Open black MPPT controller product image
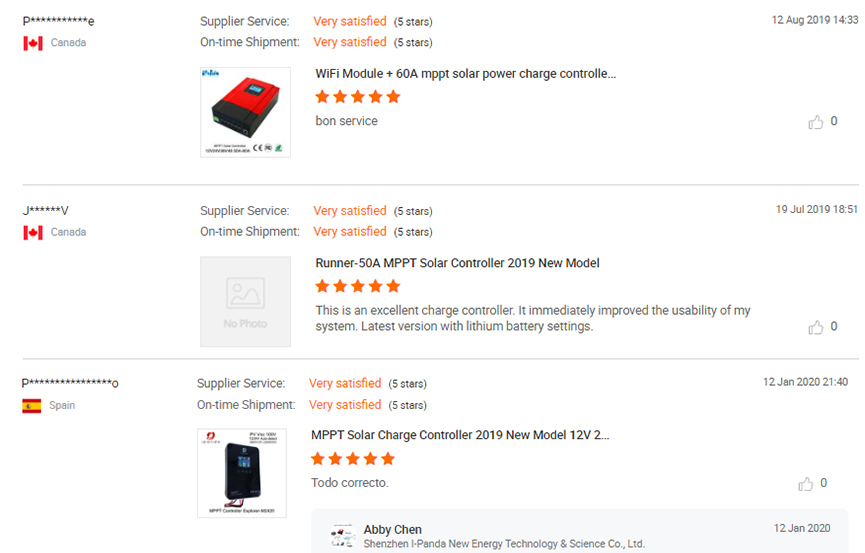Image resolution: width=865 pixels, height=553 pixels. click(x=241, y=473)
